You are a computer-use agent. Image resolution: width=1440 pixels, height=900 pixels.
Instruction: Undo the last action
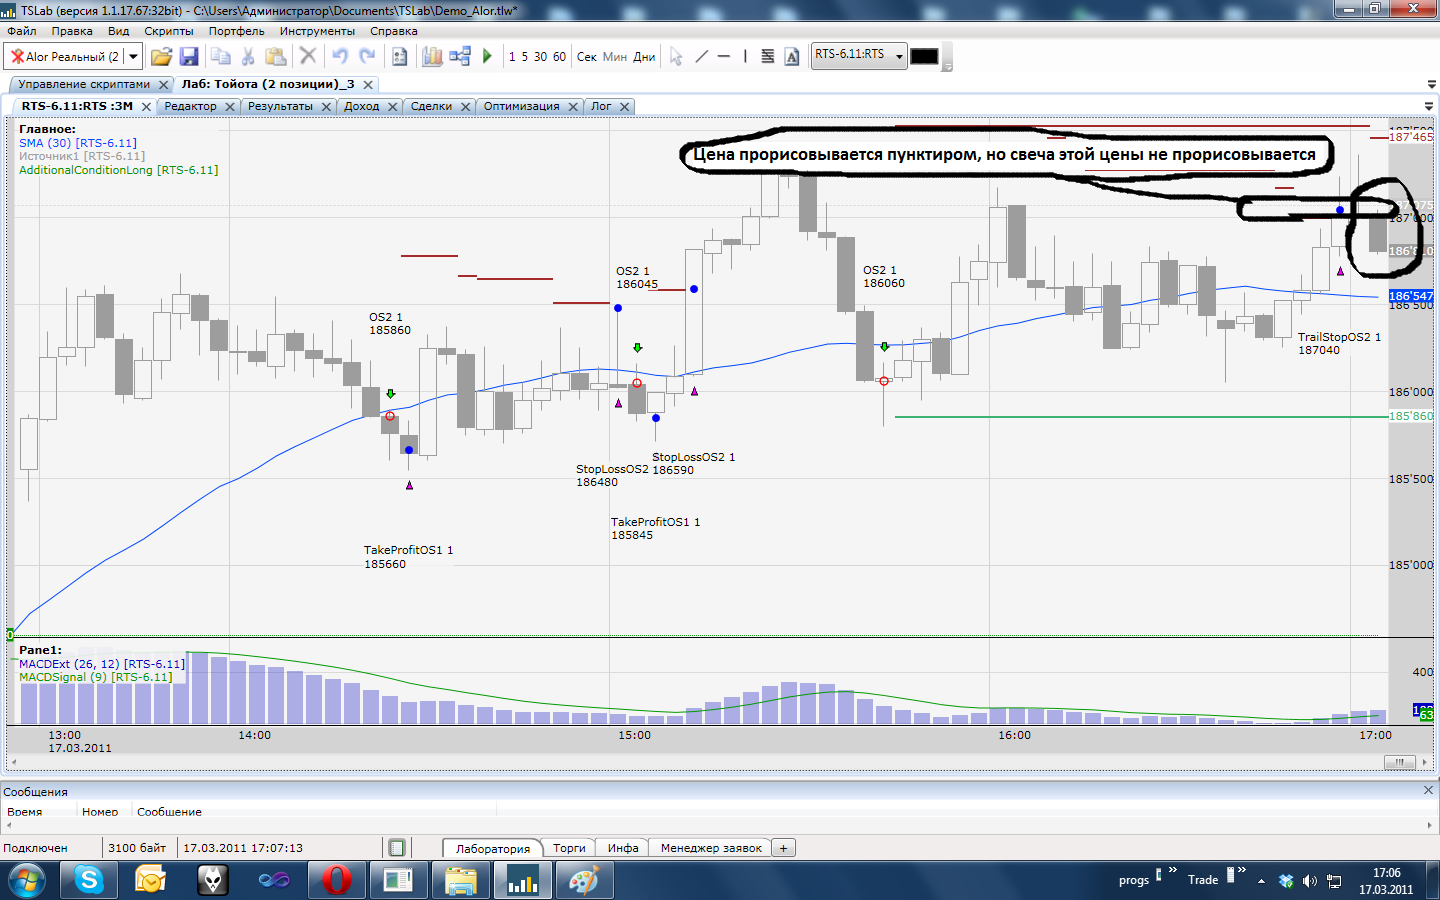[340, 57]
